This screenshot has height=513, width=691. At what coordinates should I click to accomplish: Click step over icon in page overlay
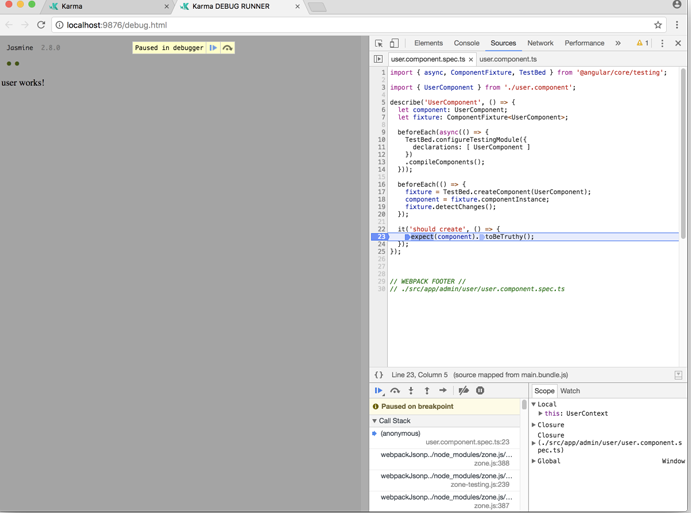click(x=227, y=48)
